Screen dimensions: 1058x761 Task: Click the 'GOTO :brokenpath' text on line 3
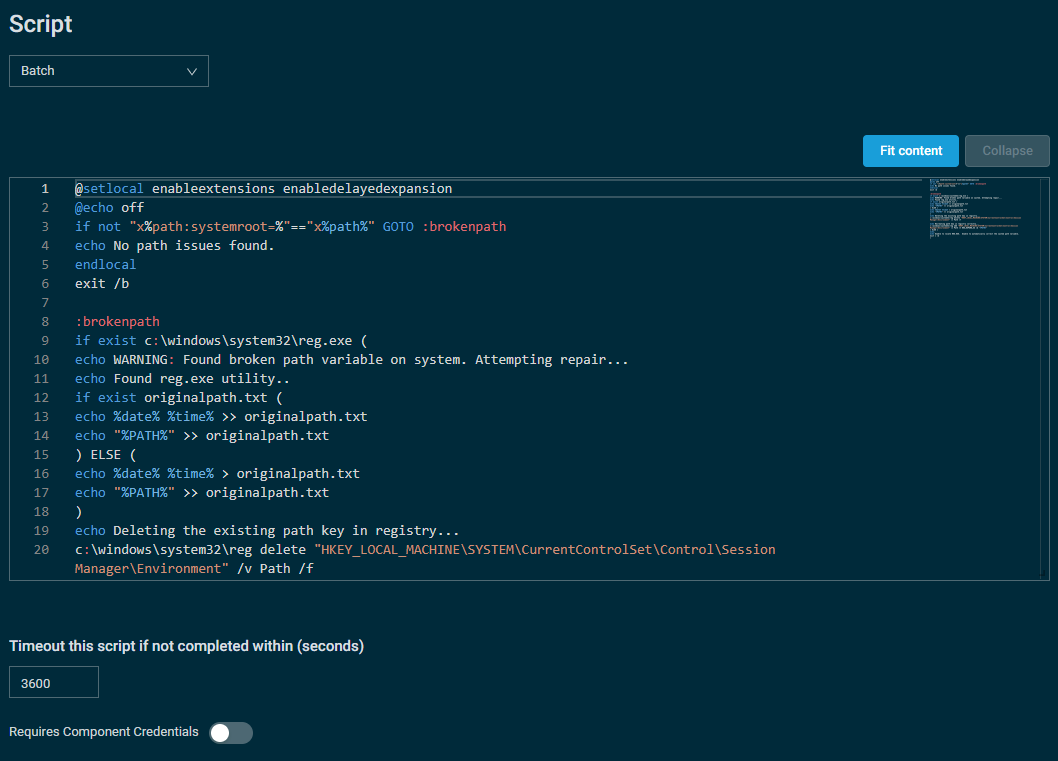[x=444, y=227]
